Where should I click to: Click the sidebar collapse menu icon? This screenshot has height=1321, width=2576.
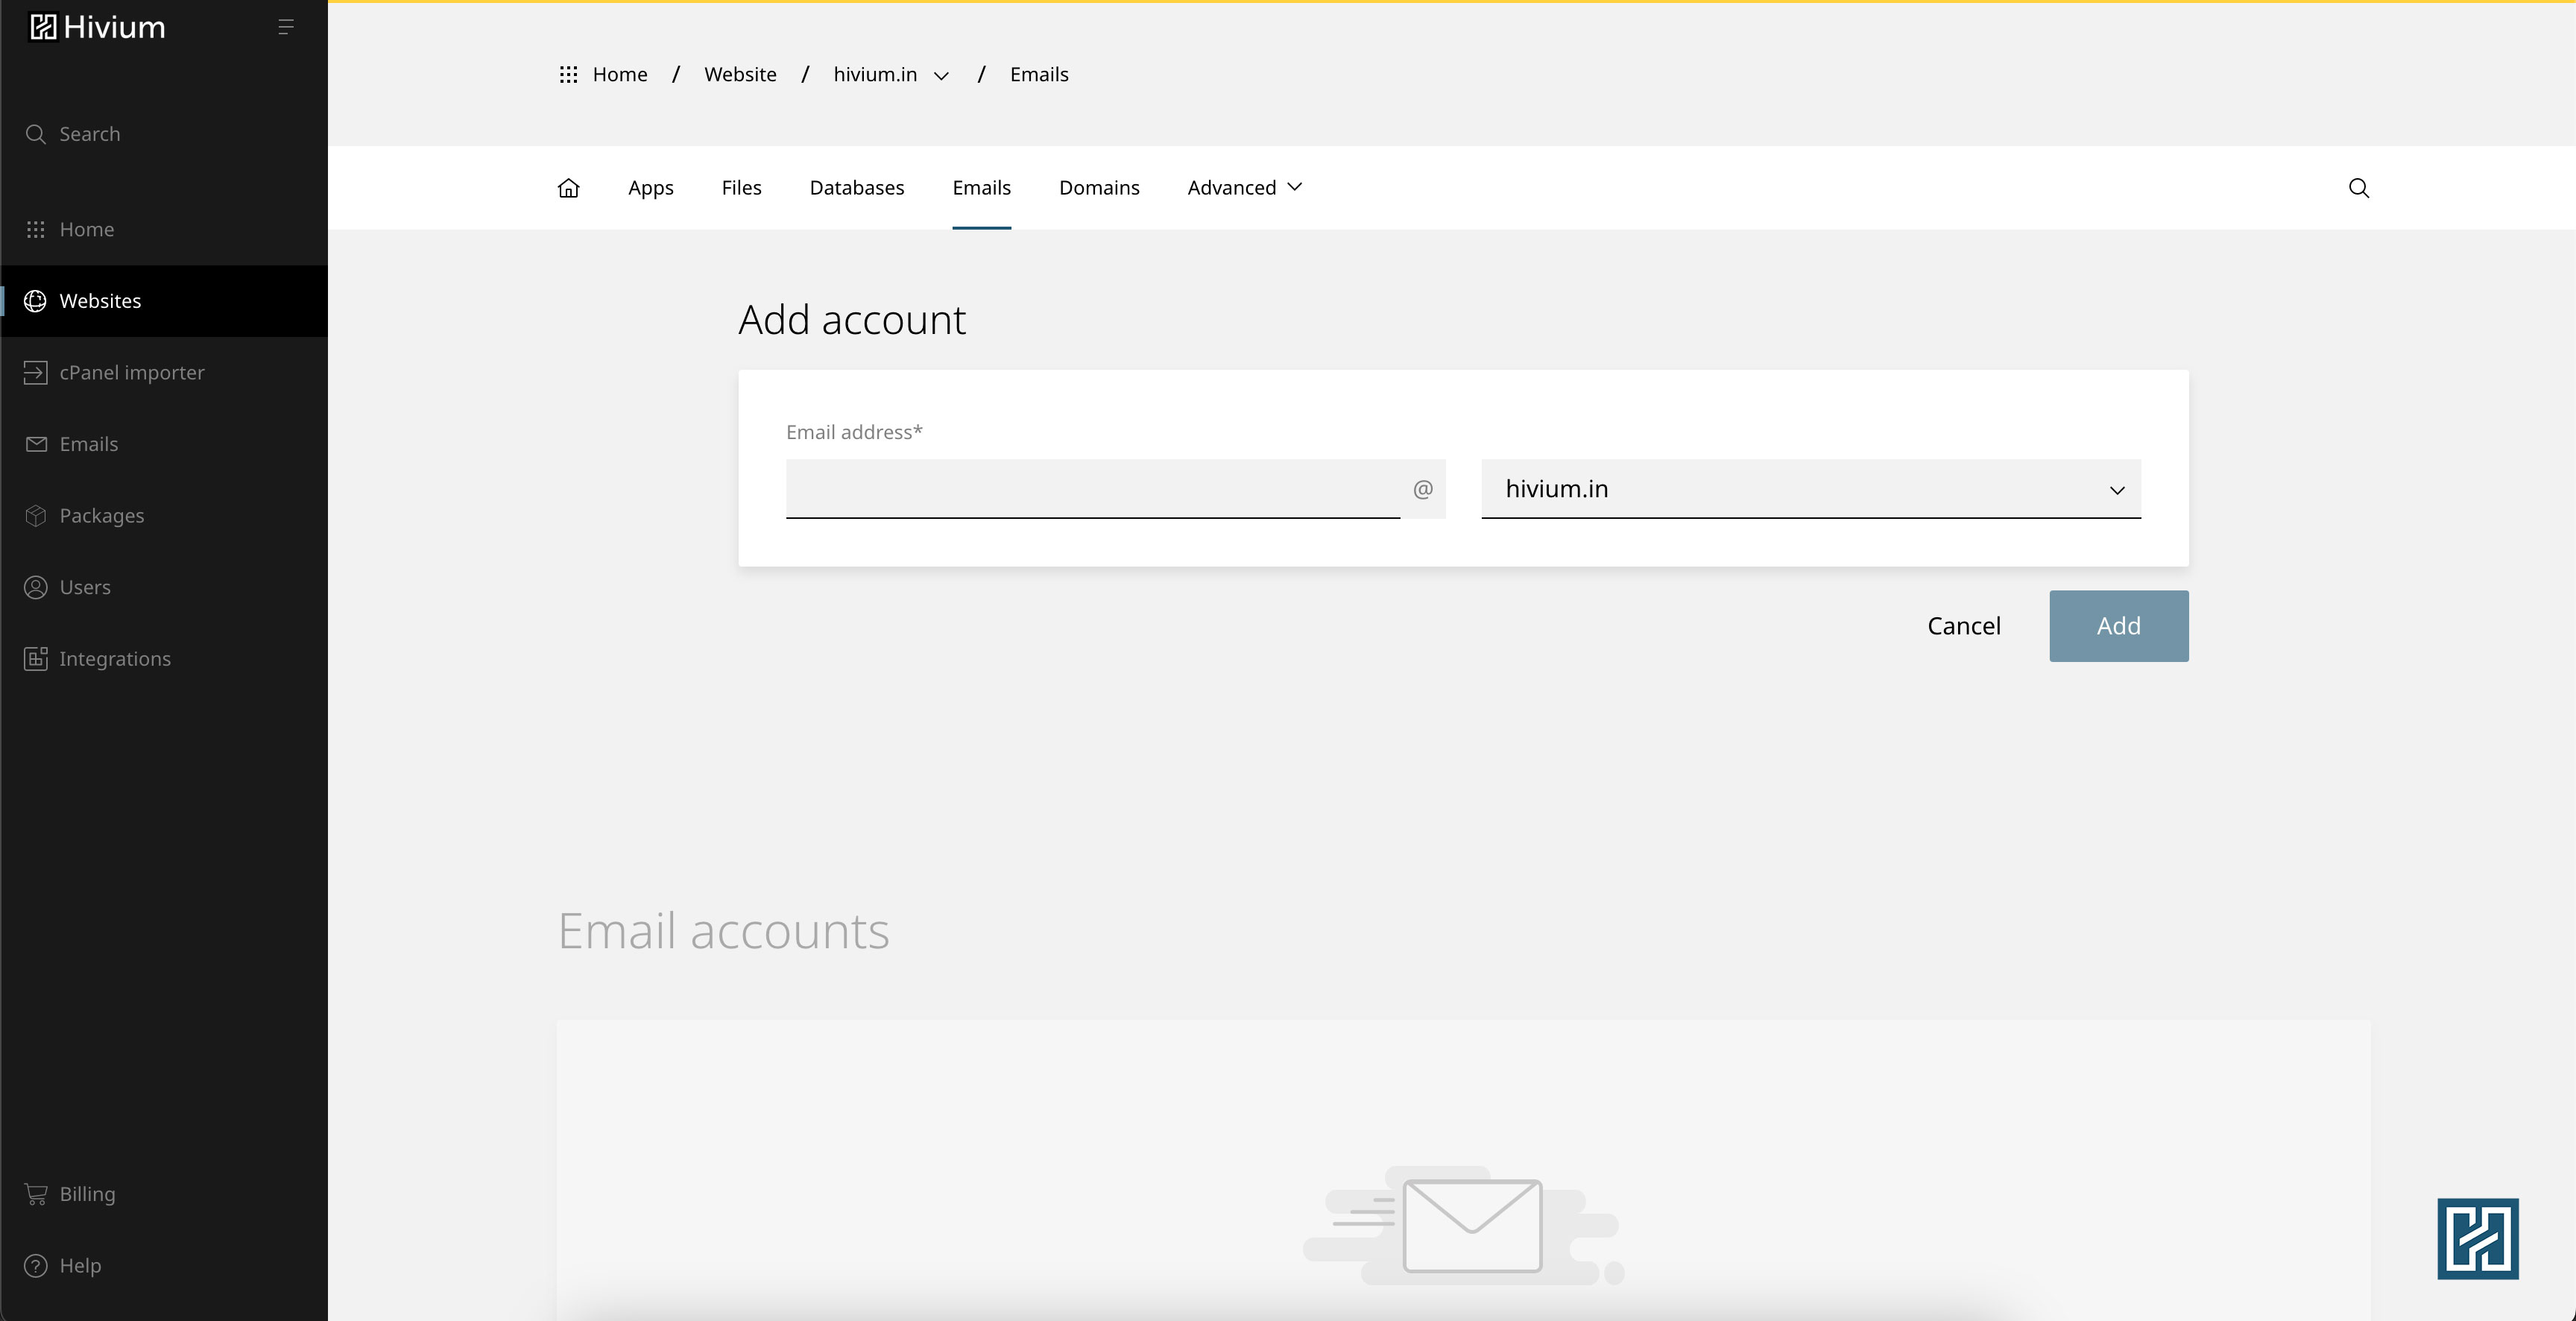[285, 27]
